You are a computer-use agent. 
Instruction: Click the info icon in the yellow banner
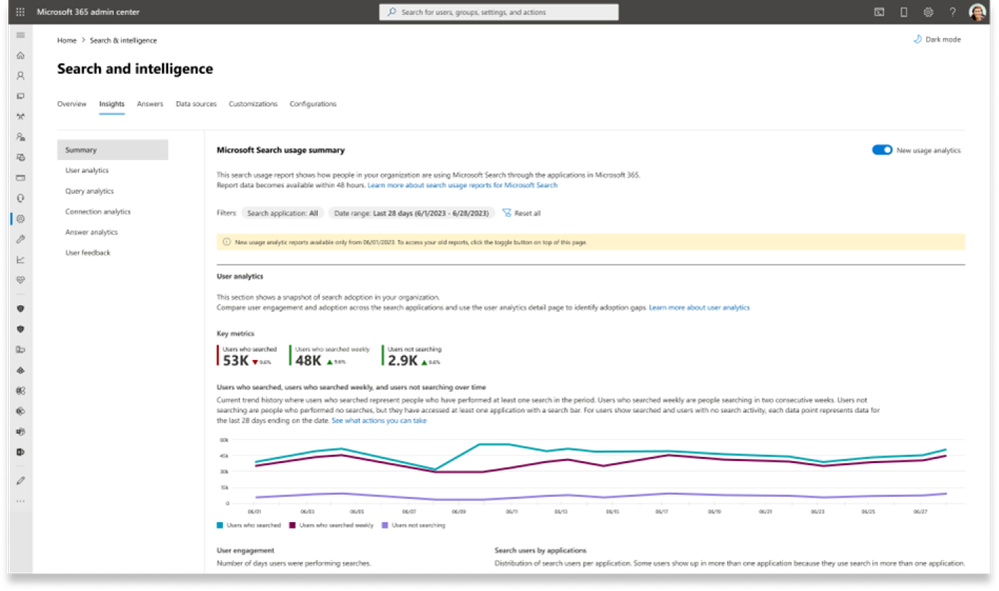226,242
